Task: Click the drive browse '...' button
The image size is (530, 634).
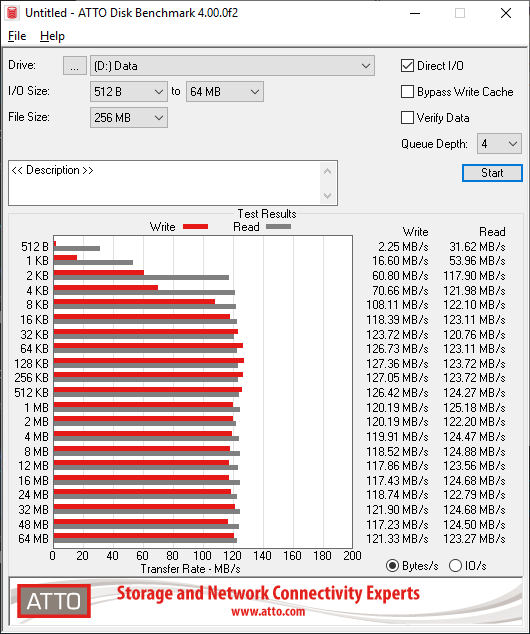Action: tap(74, 66)
